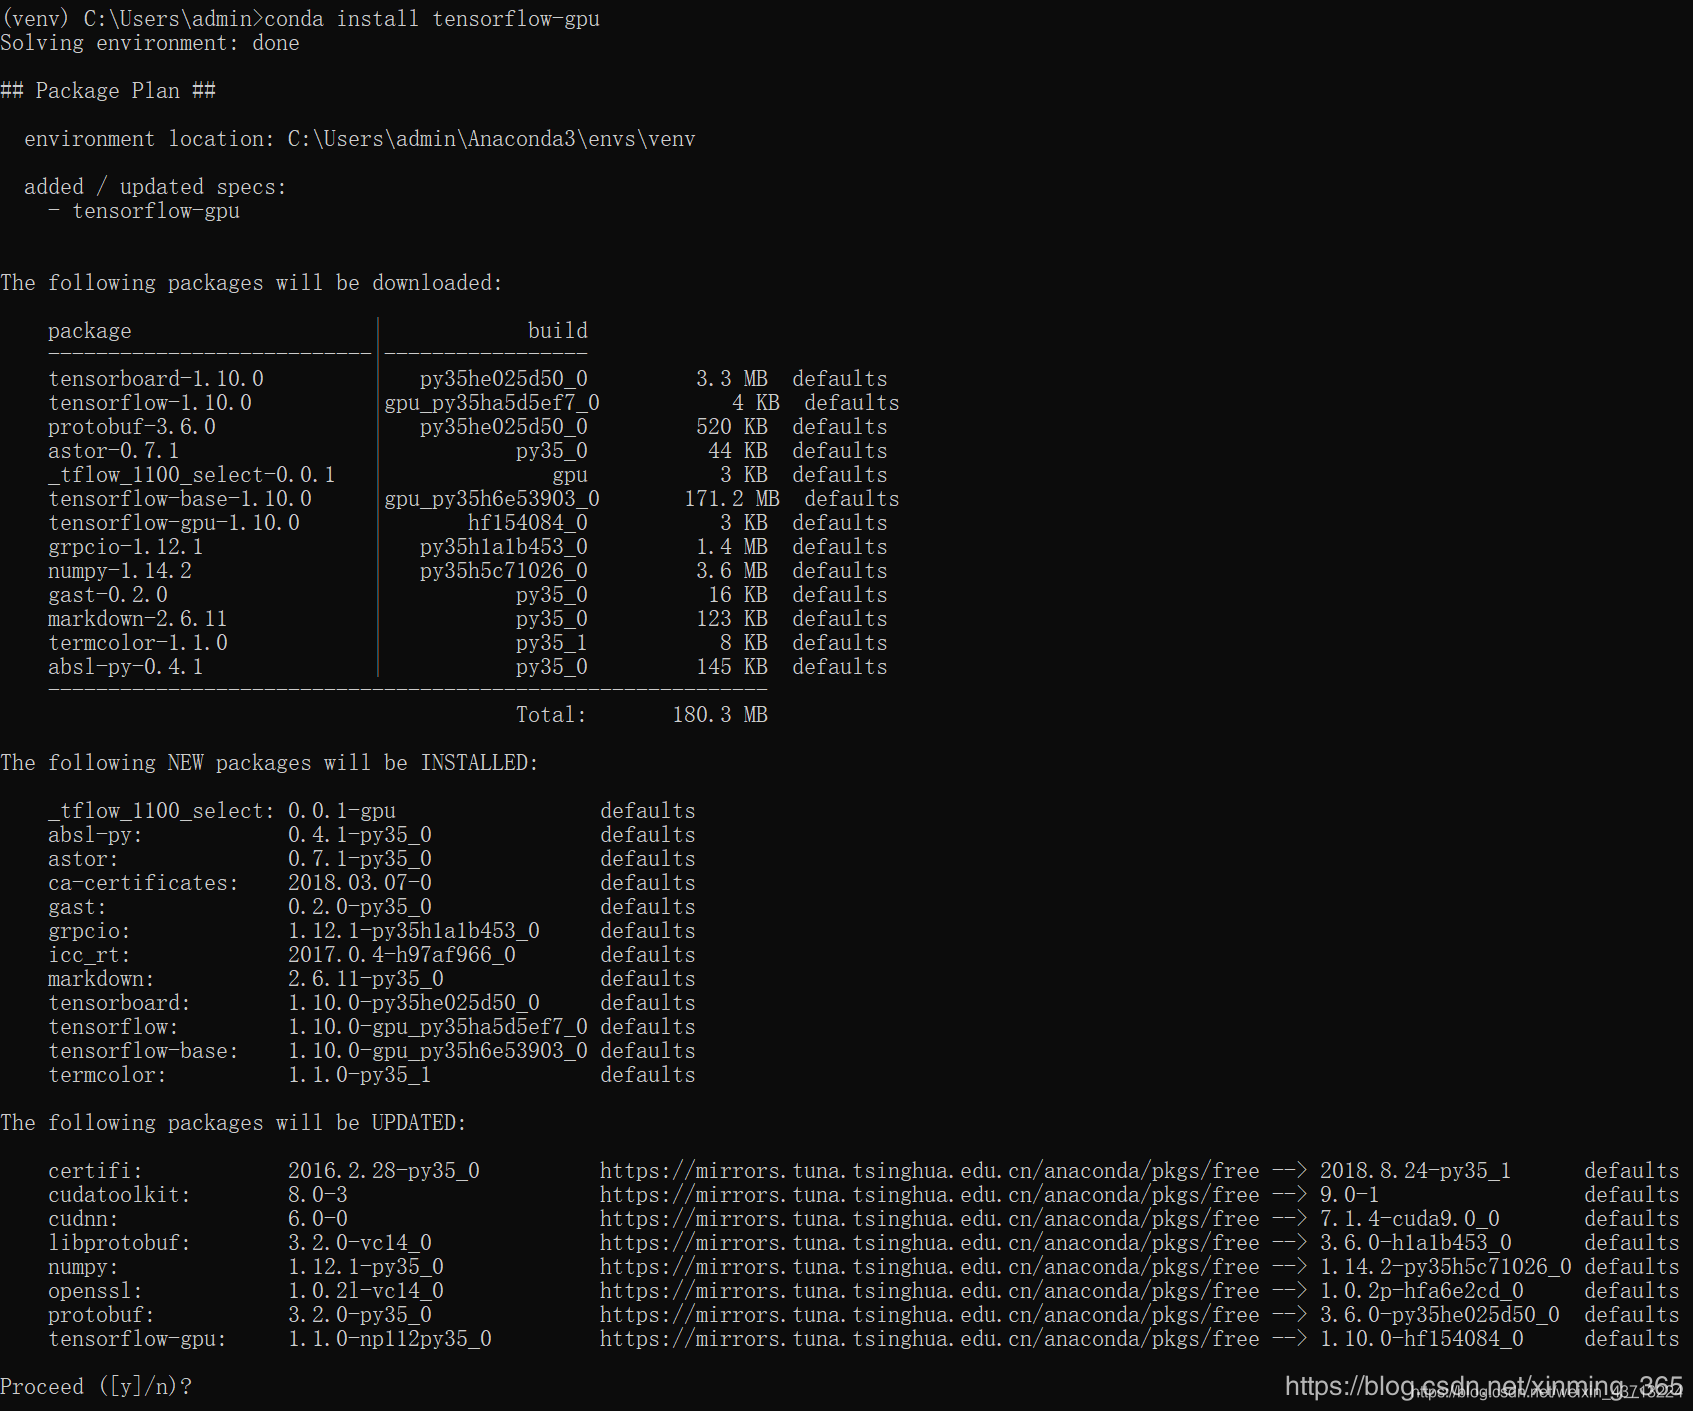Click build 'gpu_py35ha5d5ef7_0' in download table
This screenshot has height=1411, width=1693.
pos(492,403)
